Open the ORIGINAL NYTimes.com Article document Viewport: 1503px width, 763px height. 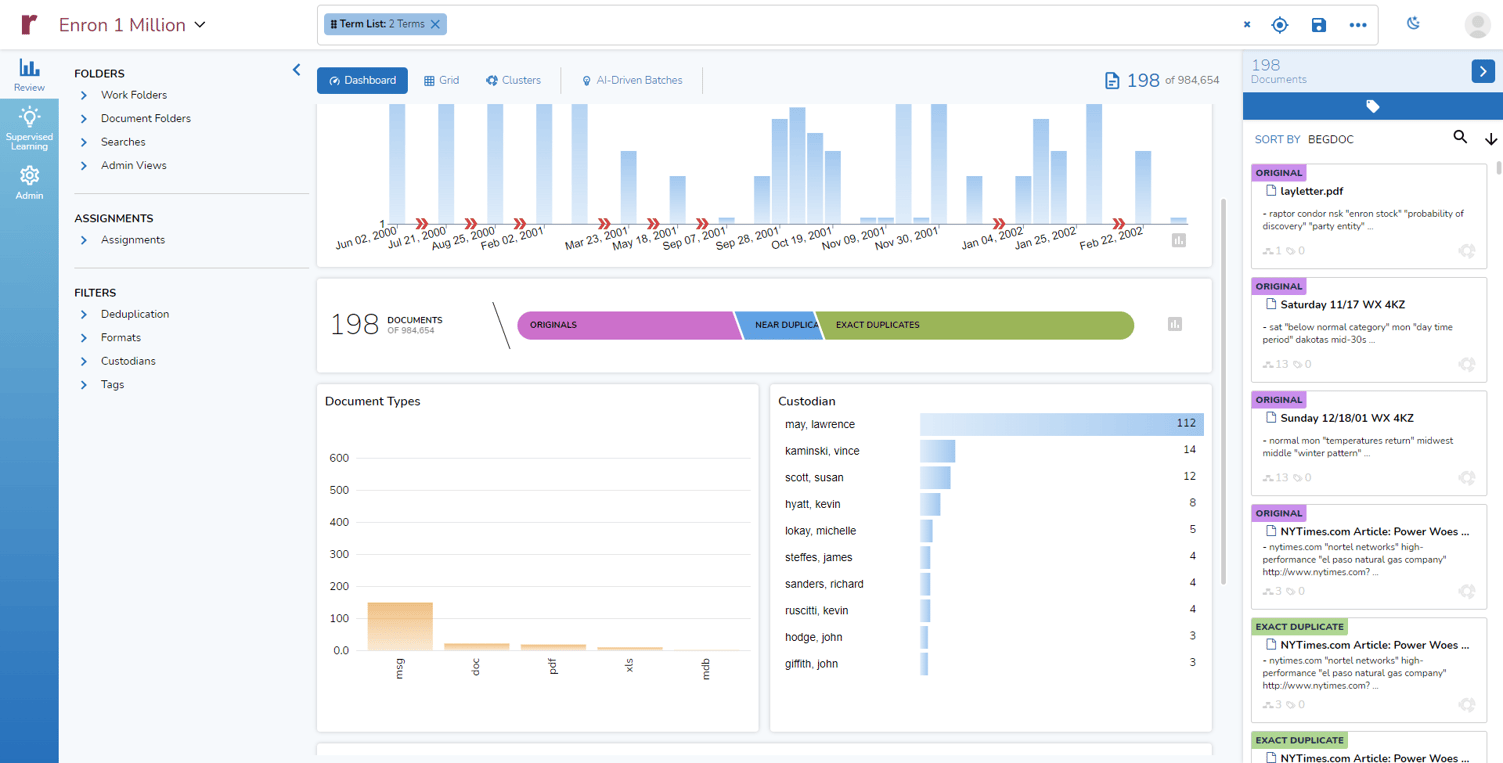coord(1375,532)
